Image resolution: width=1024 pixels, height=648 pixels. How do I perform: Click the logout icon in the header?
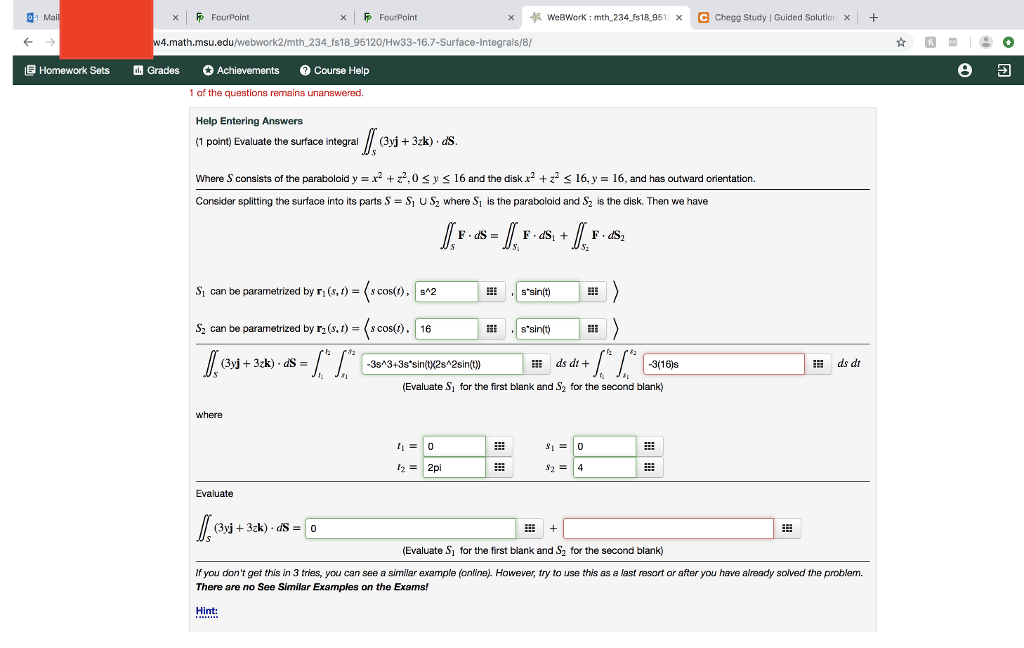(x=1006, y=70)
